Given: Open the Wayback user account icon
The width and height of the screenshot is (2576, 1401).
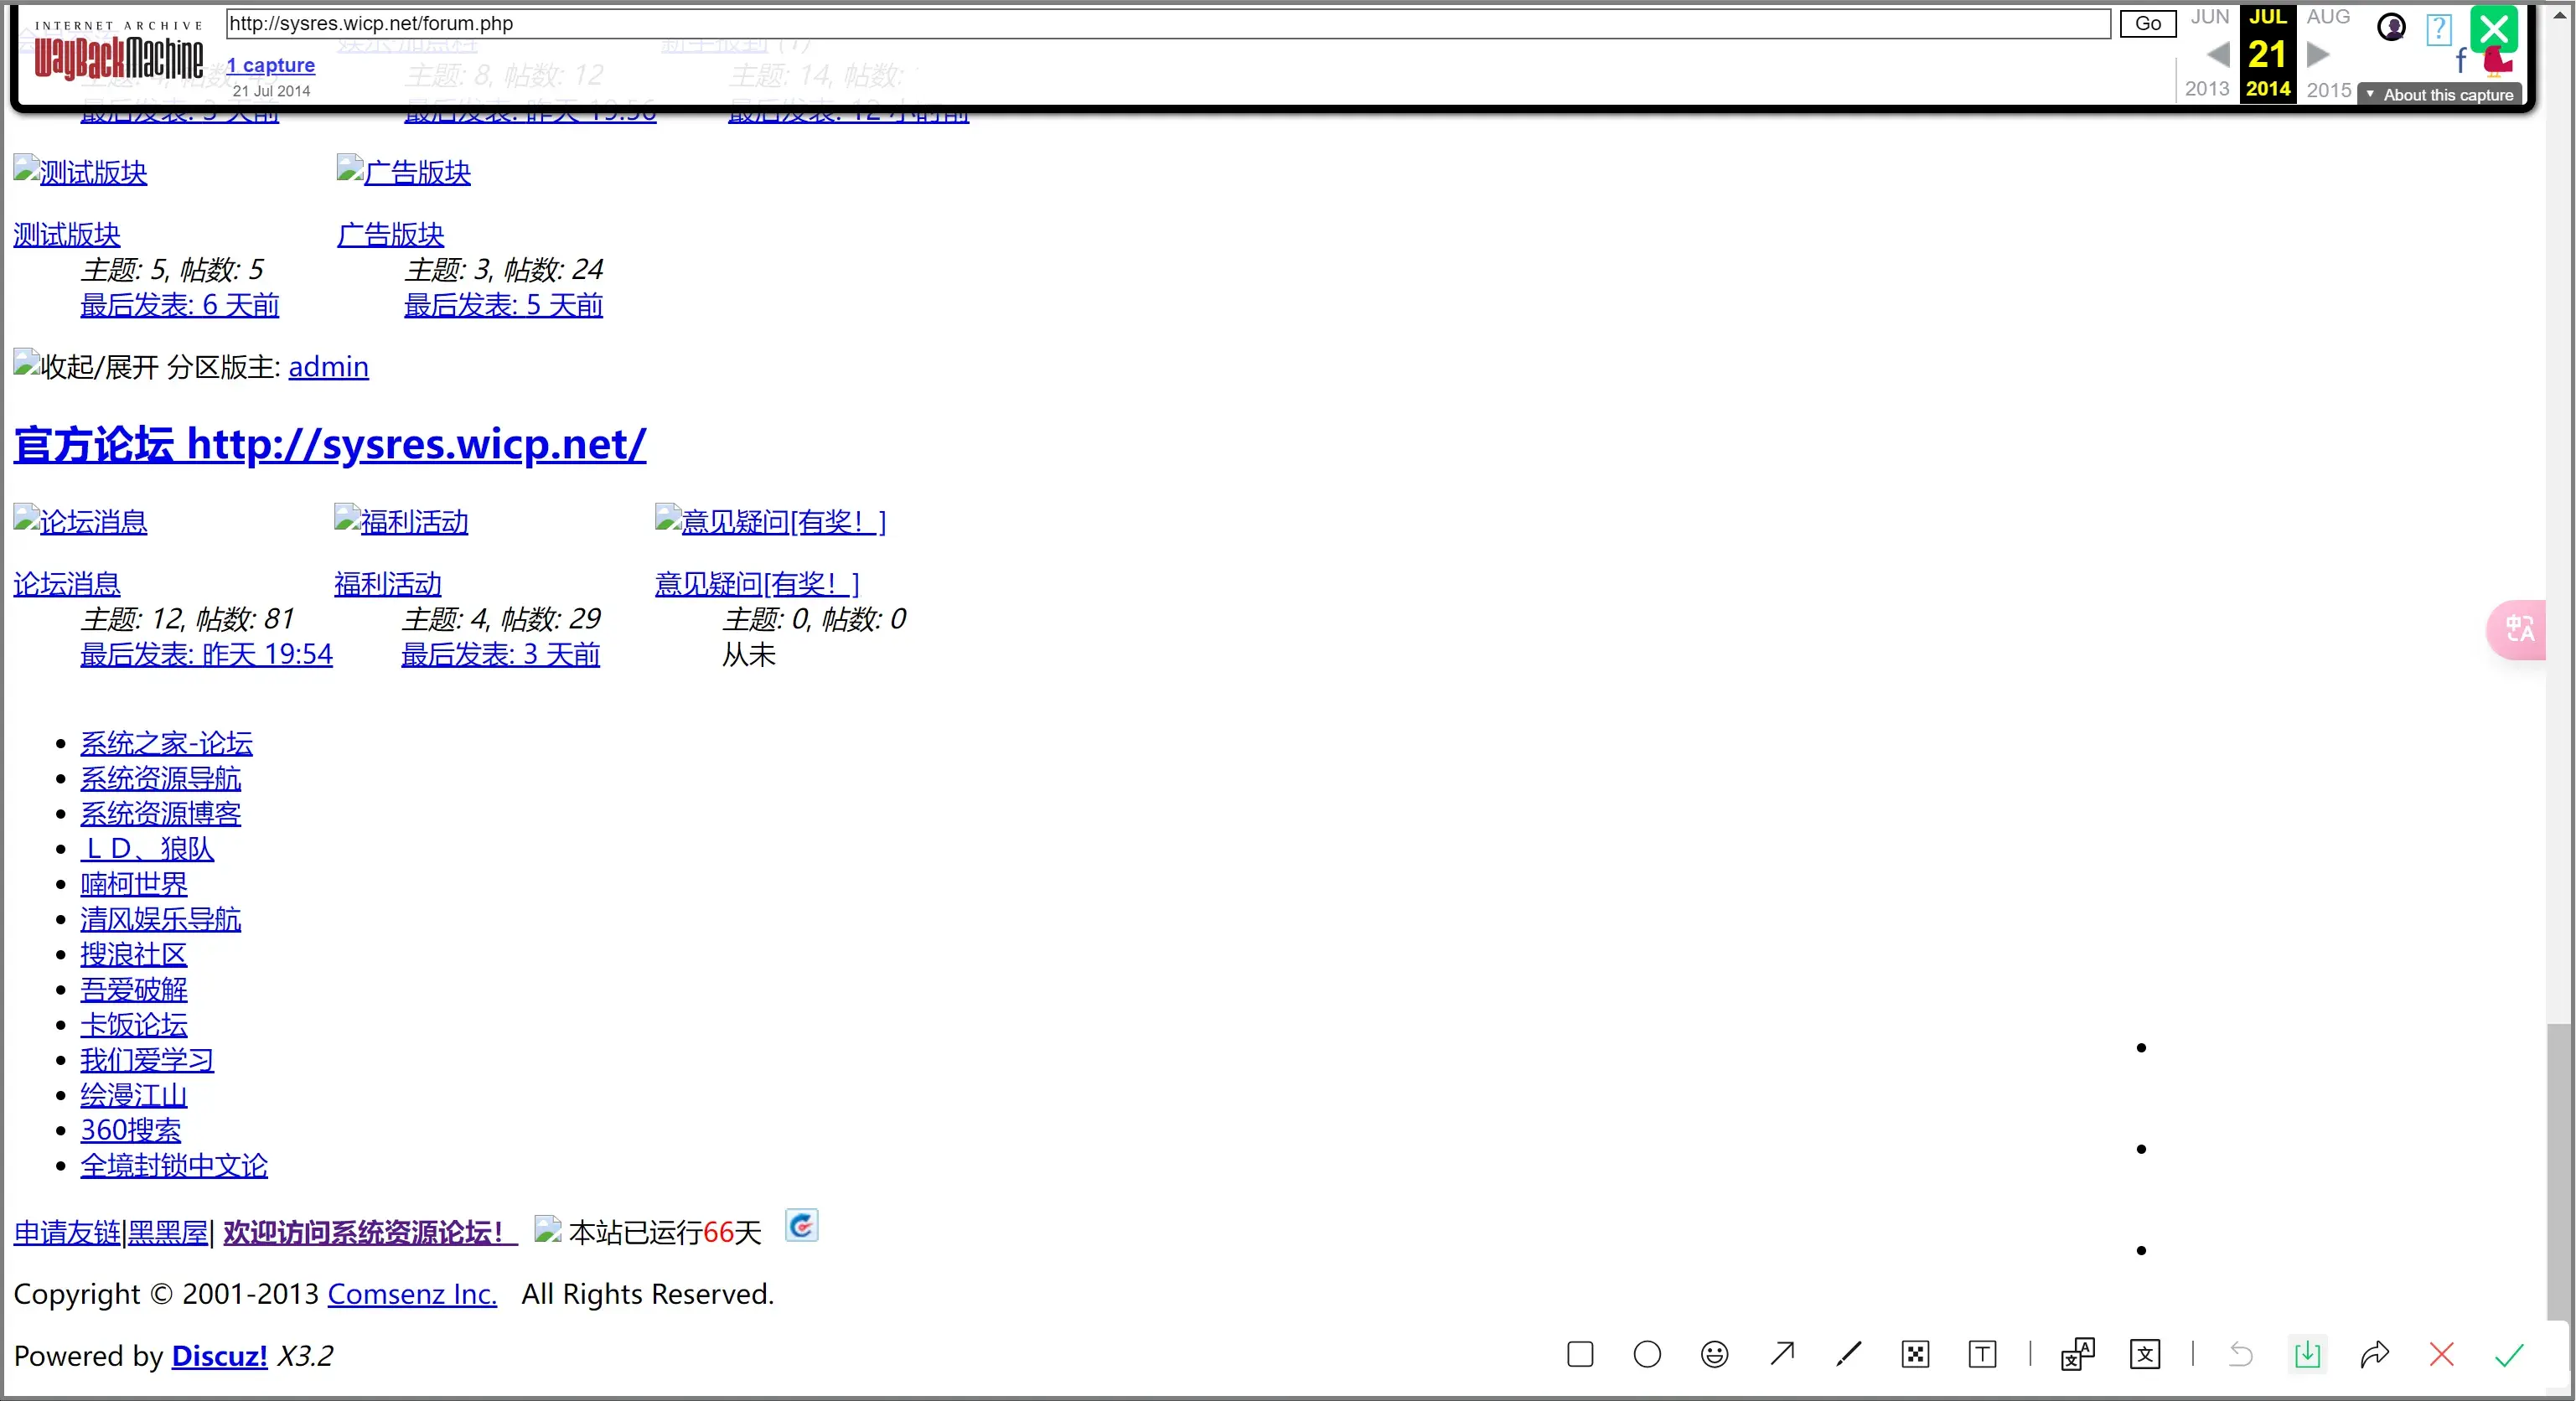Looking at the screenshot, I should [x=2391, y=27].
